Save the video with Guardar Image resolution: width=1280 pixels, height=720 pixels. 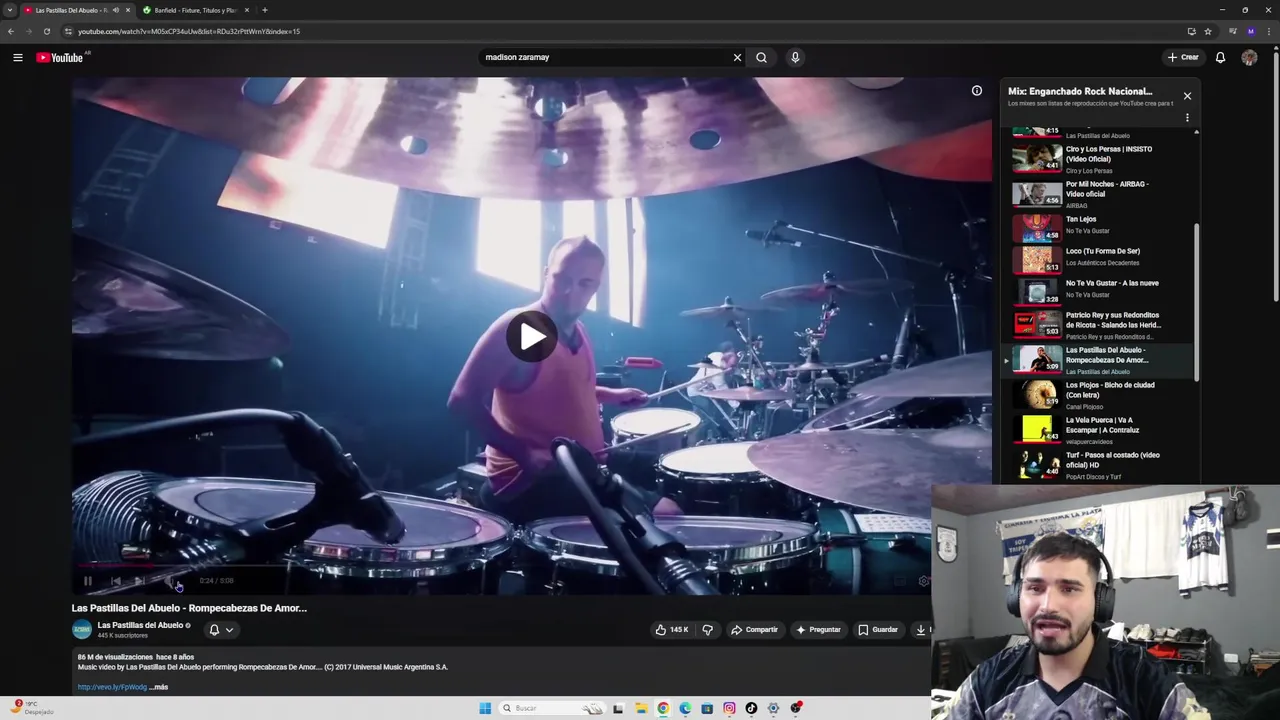point(878,629)
